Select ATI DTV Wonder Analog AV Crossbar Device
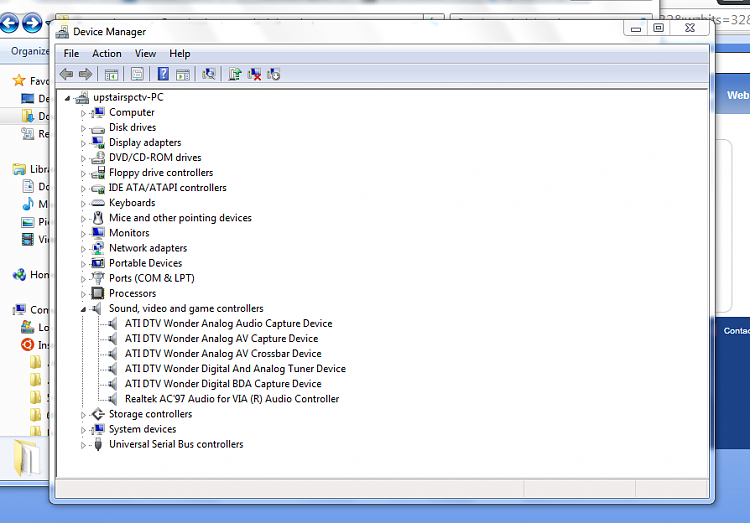Viewport: 750px width, 523px height. coord(223,354)
